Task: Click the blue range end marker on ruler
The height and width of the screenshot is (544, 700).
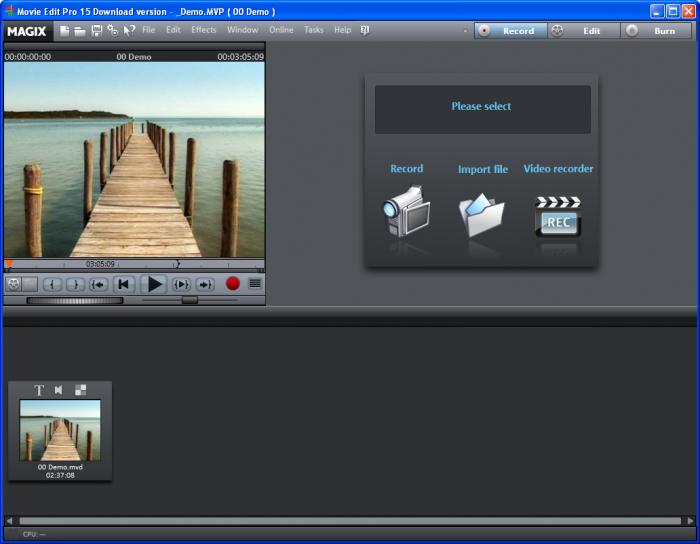Action: [x=178, y=264]
